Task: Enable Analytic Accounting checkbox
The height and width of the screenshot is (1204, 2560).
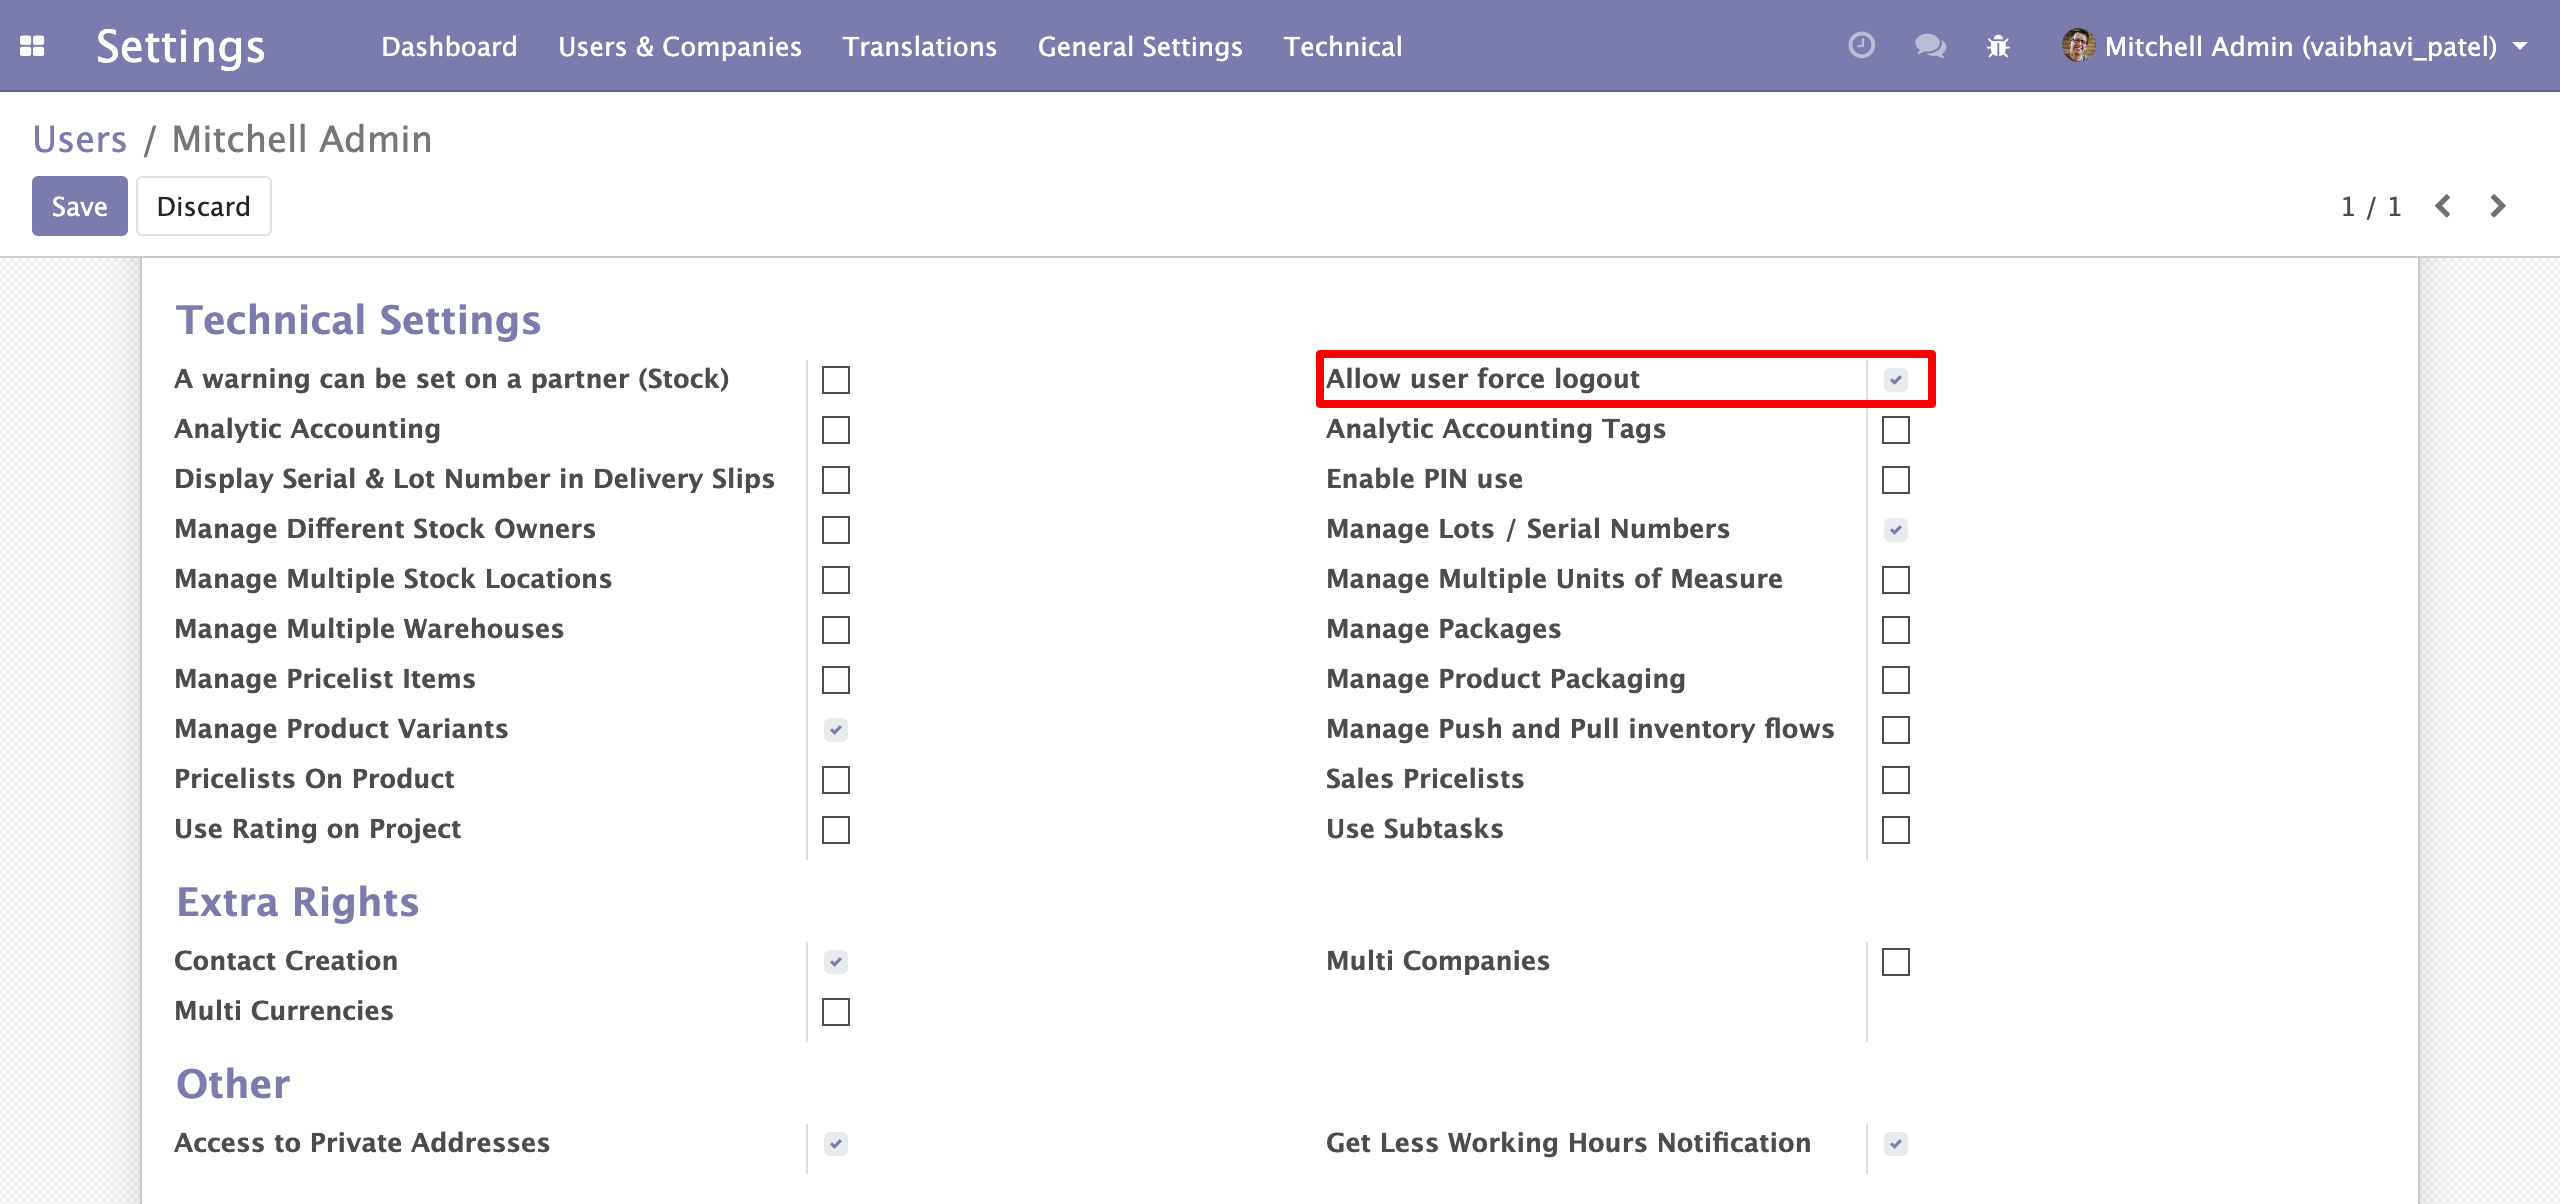Action: [x=836, y=430]
